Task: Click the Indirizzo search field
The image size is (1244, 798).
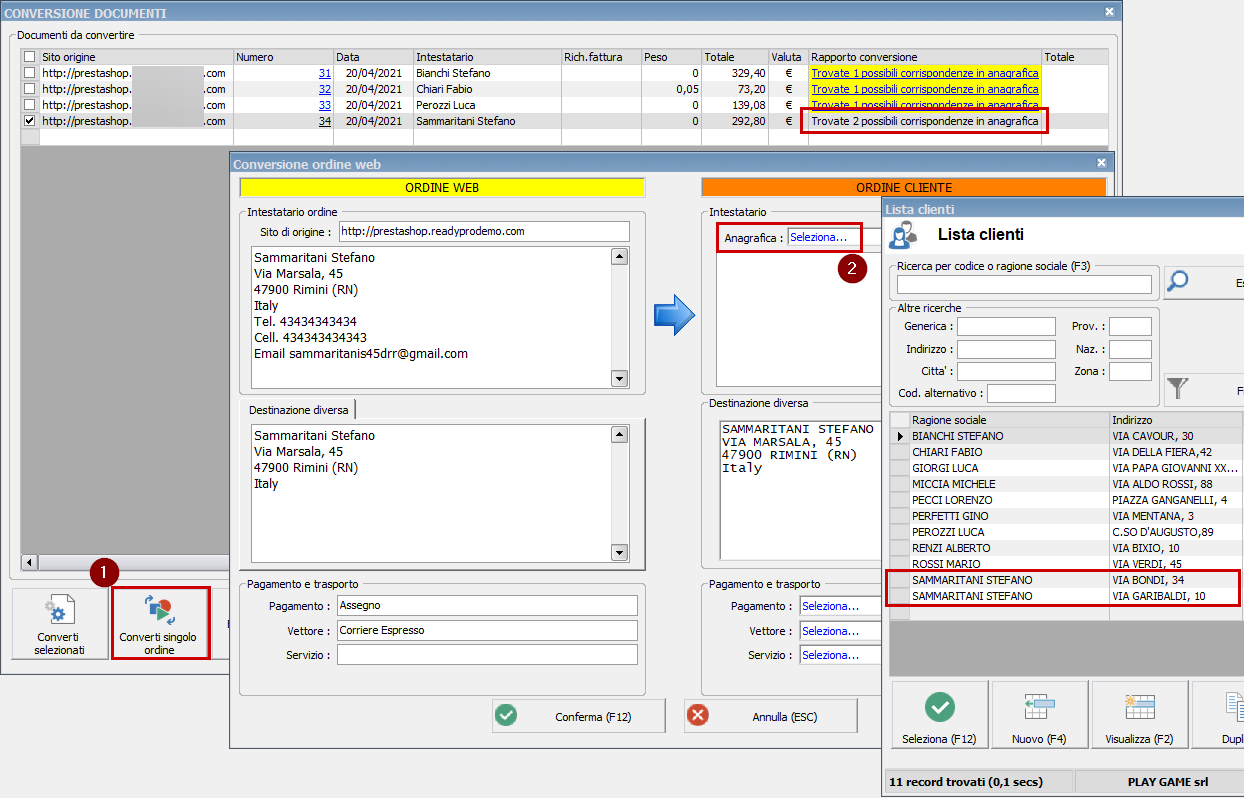Action: click(1006, 349)
